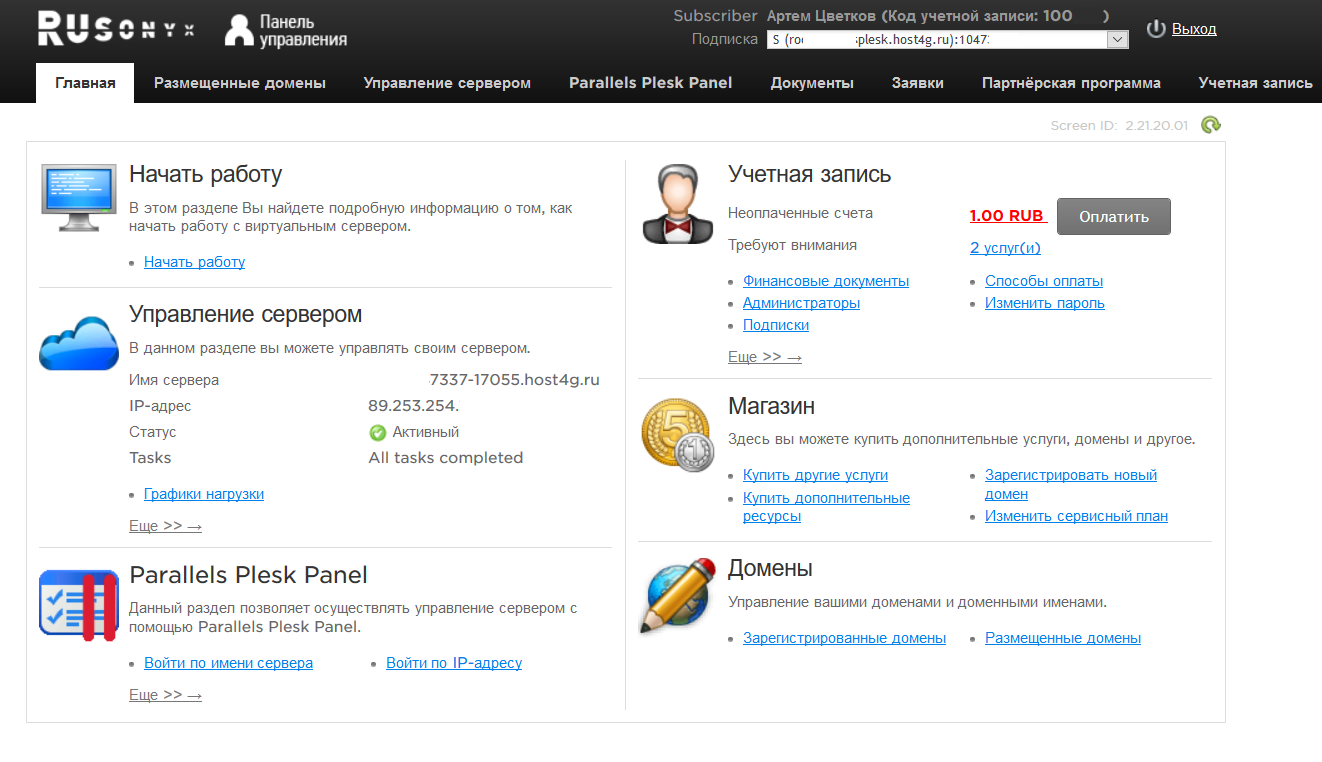This screenshot has width=1322, height=762.
Task: Open the Администраторы link
Action: 801,303
